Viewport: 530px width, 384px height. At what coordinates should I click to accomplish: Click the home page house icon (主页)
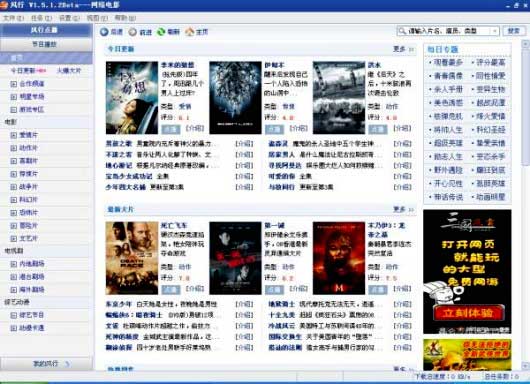click(190, 32)
